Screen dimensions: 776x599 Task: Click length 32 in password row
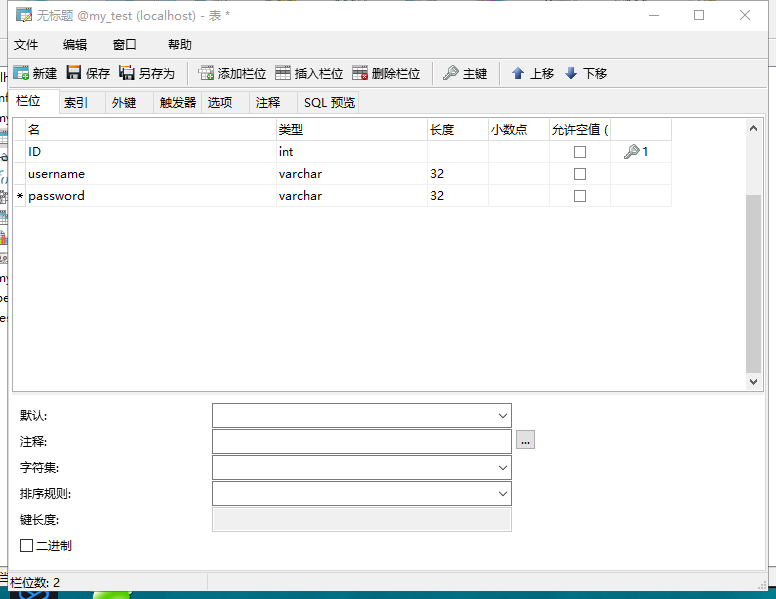[x=458, y=196]
